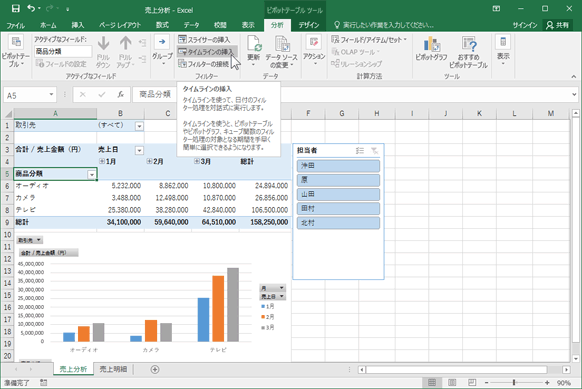Toggle slicer item 田村
Image resolution: width=582 pixels, height=389 pixels.
point(338,208)
